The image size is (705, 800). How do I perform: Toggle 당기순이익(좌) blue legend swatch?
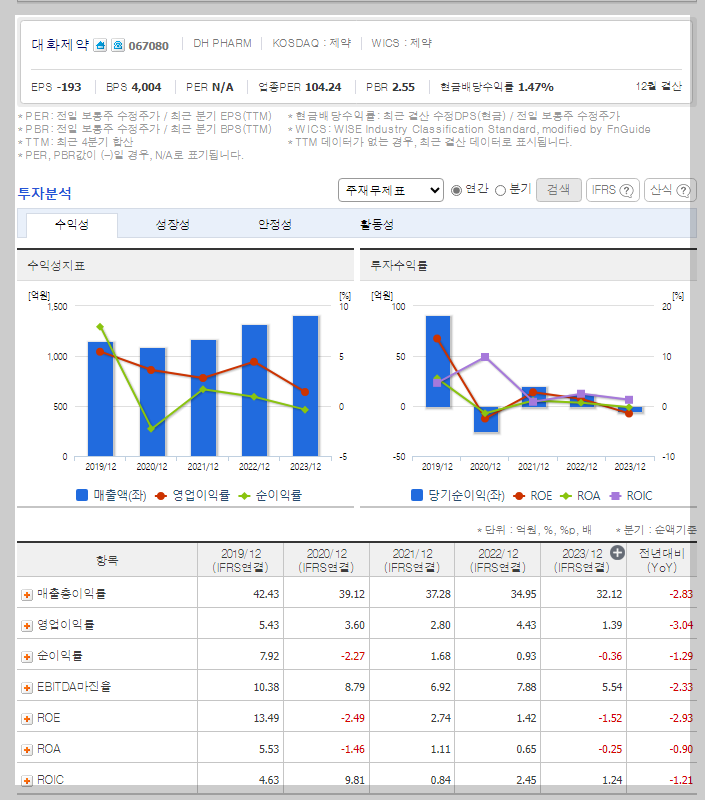[417, 495]
